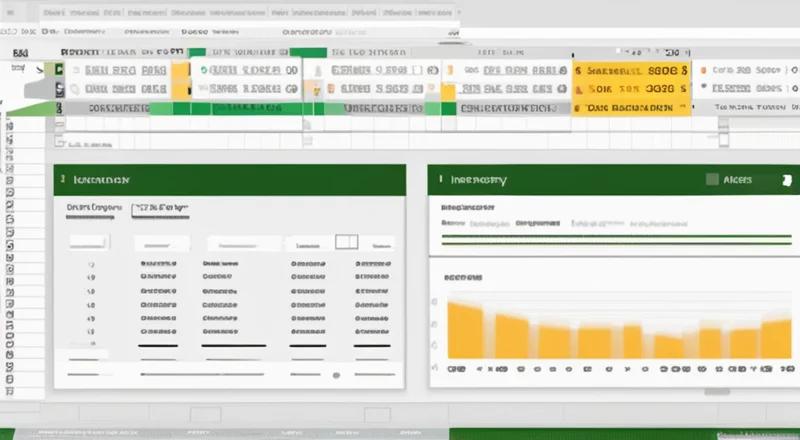Click the small split-box icon above the table columns
Viewport: 800px width, 440px height.
[x=346, y=242]
